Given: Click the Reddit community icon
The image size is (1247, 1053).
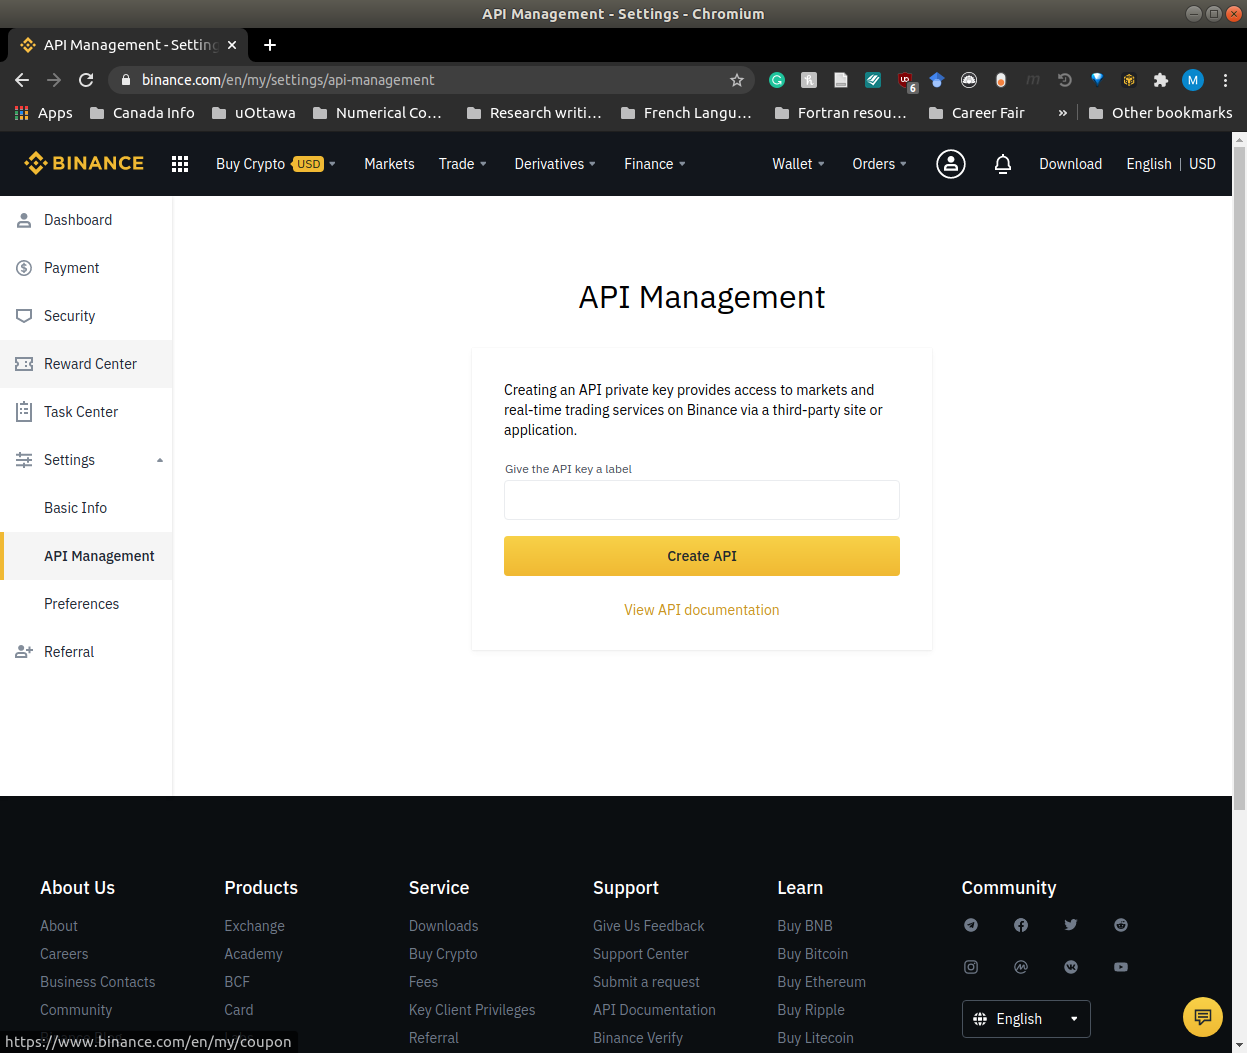Looking at the screenshot, I should [1121, 925].
